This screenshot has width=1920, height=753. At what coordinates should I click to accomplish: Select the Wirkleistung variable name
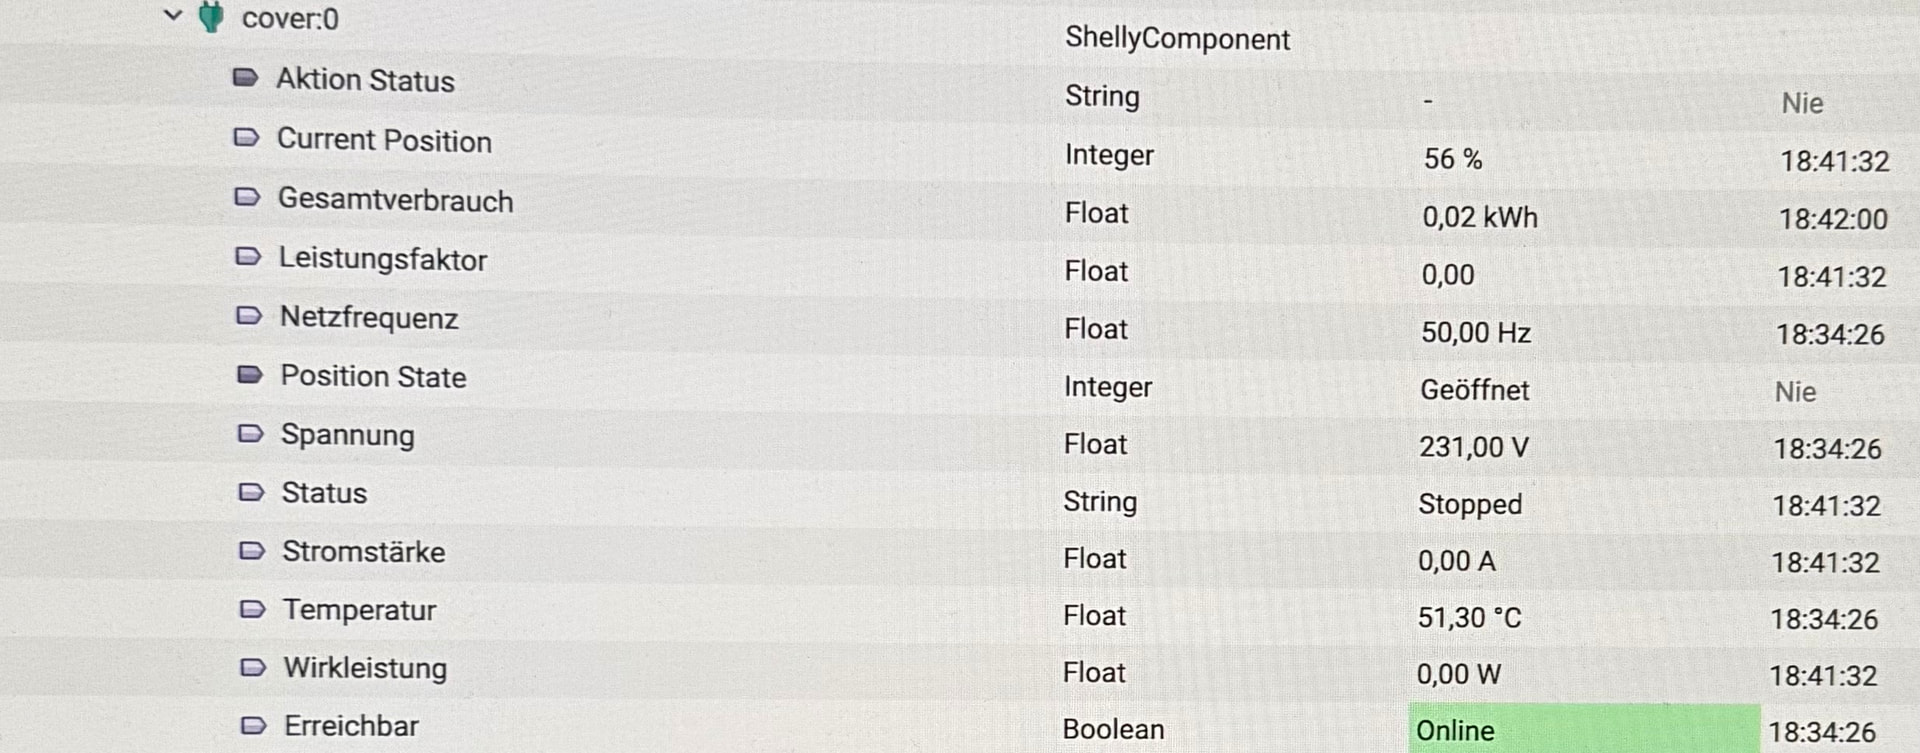coord(365,668)
